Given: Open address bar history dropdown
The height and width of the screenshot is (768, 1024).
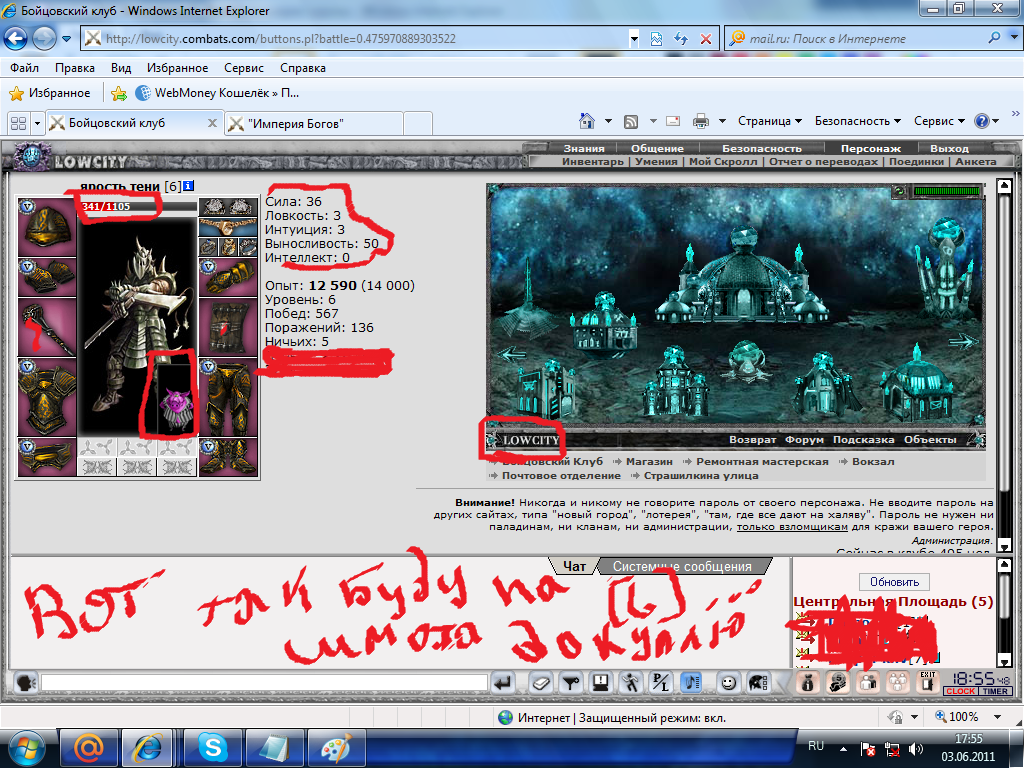Looking at the screenshot, I should pyautogui.click(x=633, y=39).
